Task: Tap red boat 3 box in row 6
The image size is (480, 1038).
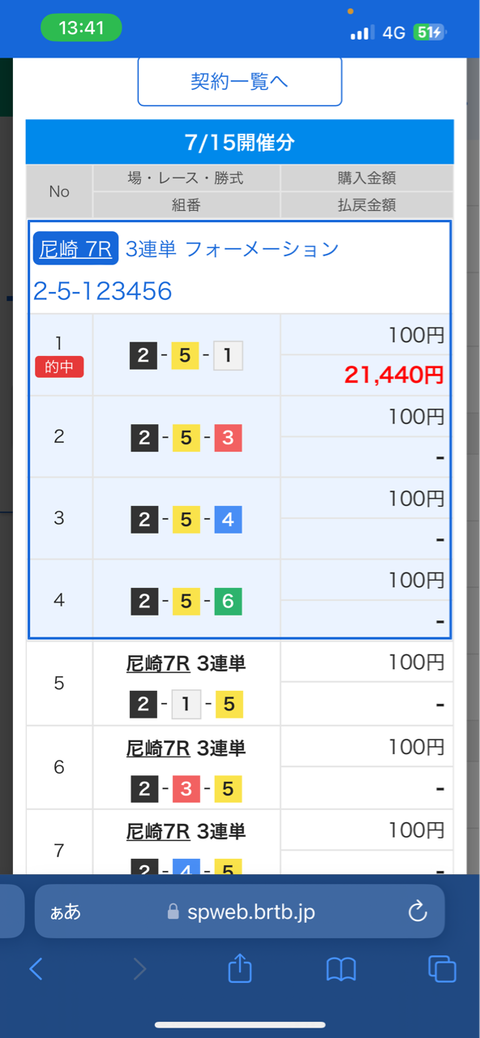Action: tap(186, 788)
